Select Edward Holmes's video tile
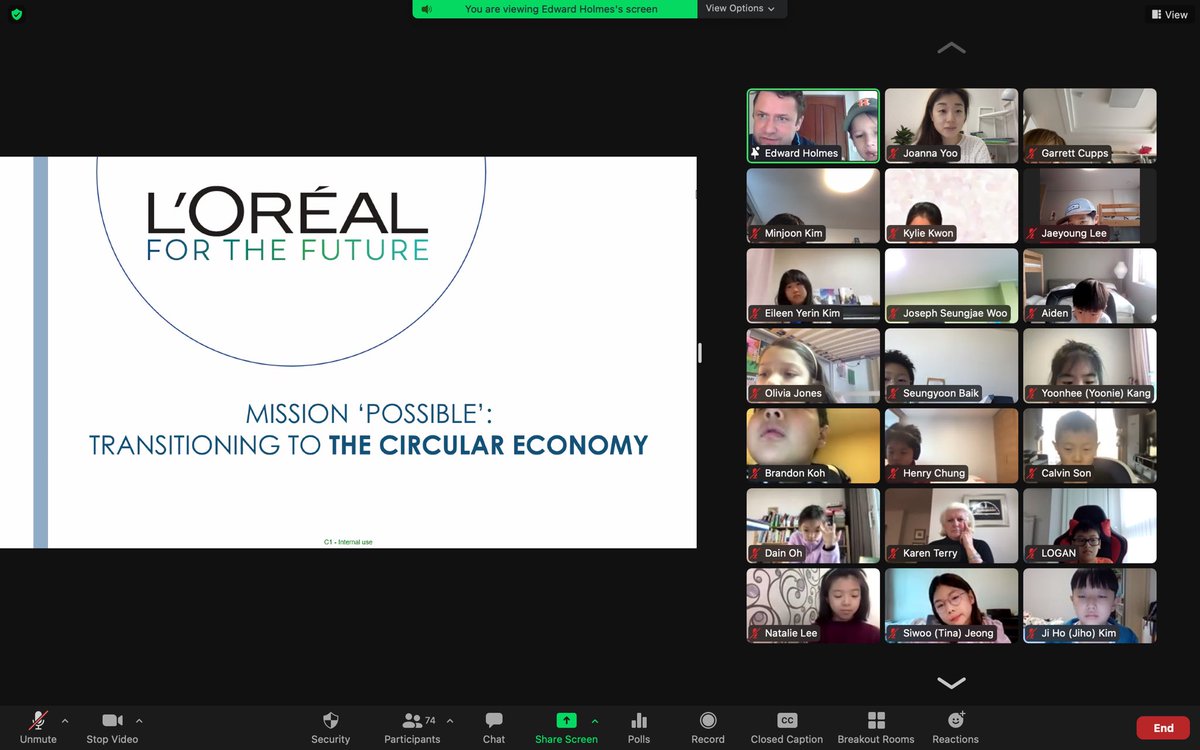1200x750 pixels. pos(813,125)
